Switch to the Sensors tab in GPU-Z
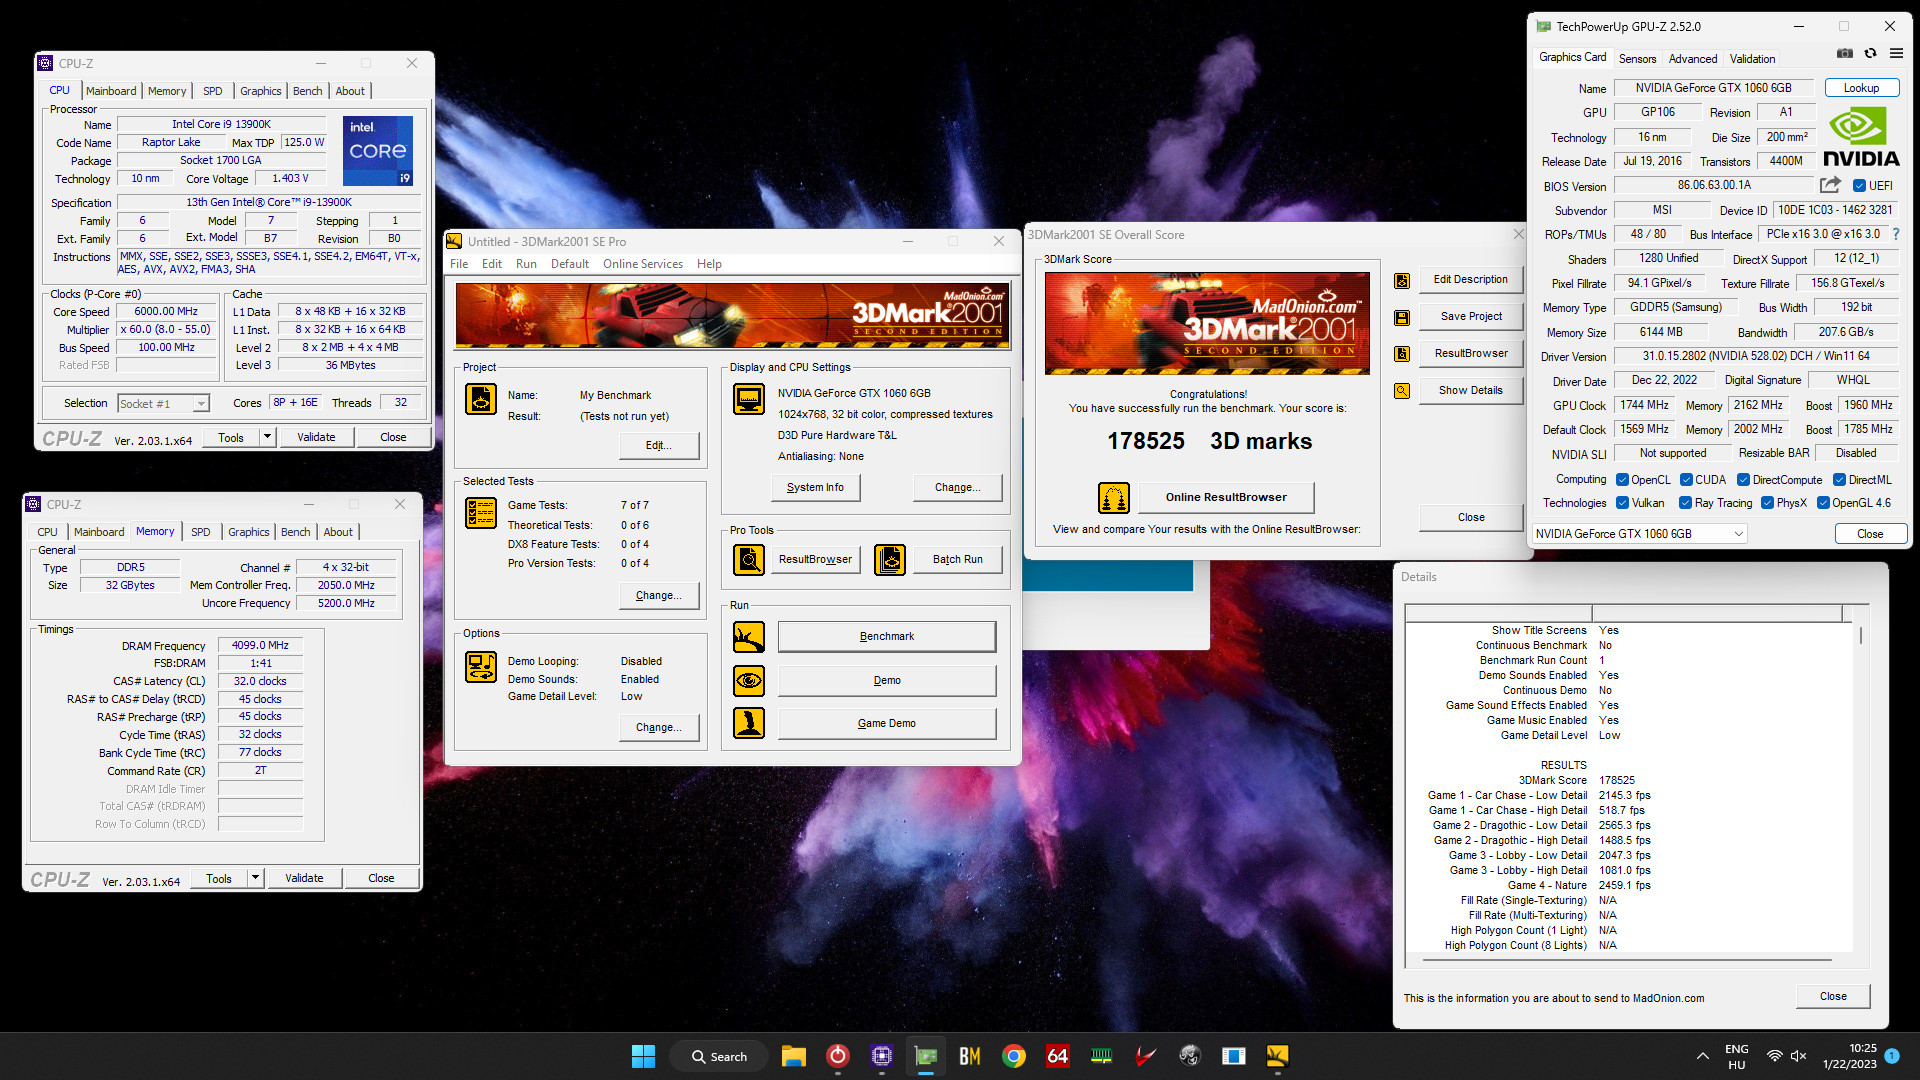Viewport: 1920px width, 1080px height. [x=1637, y=59]
